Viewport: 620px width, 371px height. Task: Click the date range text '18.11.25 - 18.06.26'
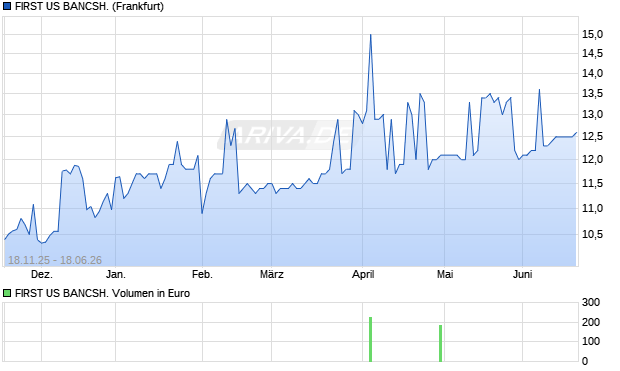pyautogui.click(x=55, y=260)
